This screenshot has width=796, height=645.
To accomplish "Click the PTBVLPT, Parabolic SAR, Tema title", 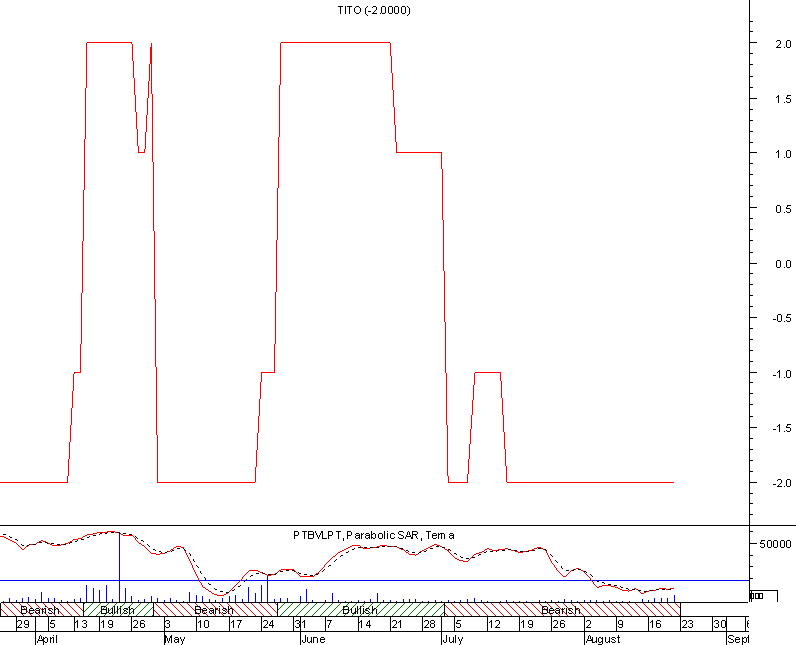I will (374, 535).
